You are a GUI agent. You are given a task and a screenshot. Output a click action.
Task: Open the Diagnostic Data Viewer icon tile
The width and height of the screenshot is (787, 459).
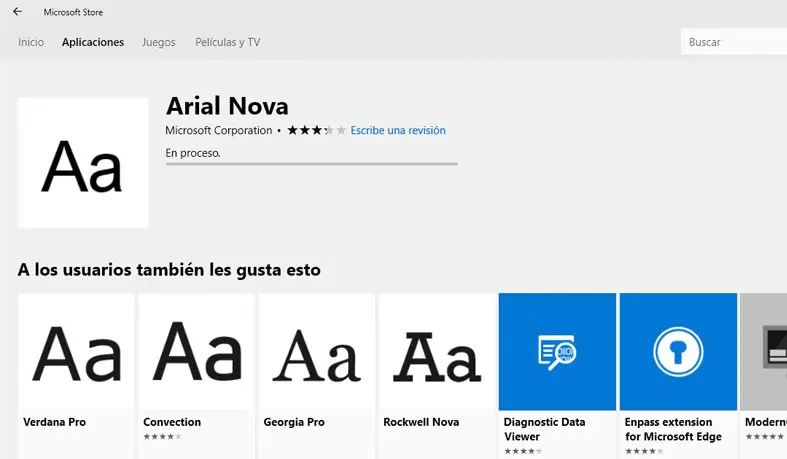(557, 352)
